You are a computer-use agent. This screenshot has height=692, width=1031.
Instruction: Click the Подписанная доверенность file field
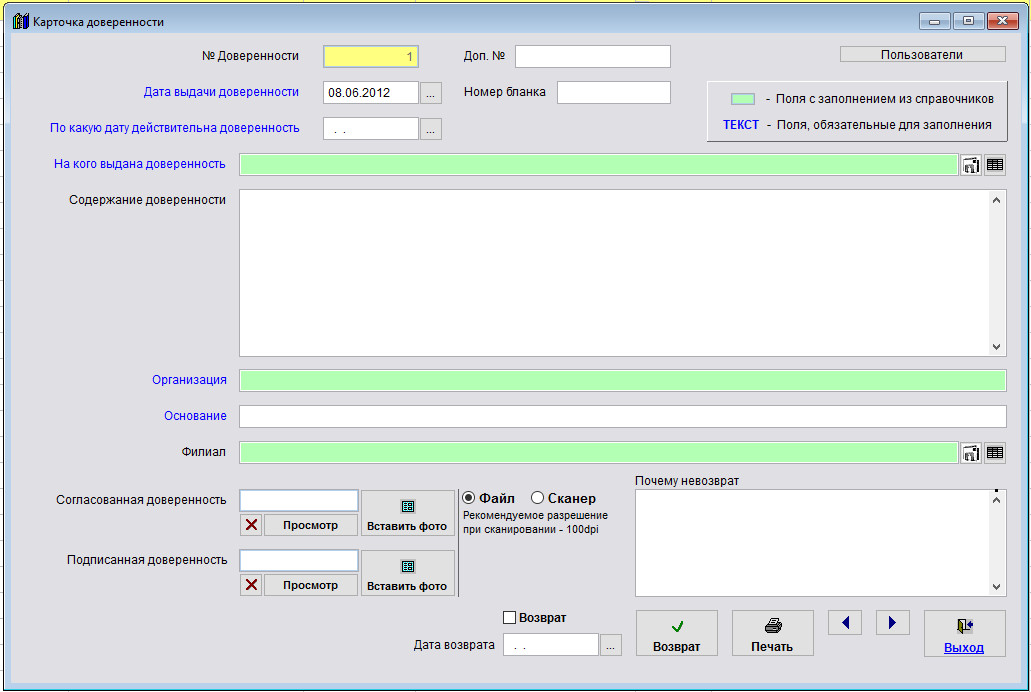coord(299,560)
